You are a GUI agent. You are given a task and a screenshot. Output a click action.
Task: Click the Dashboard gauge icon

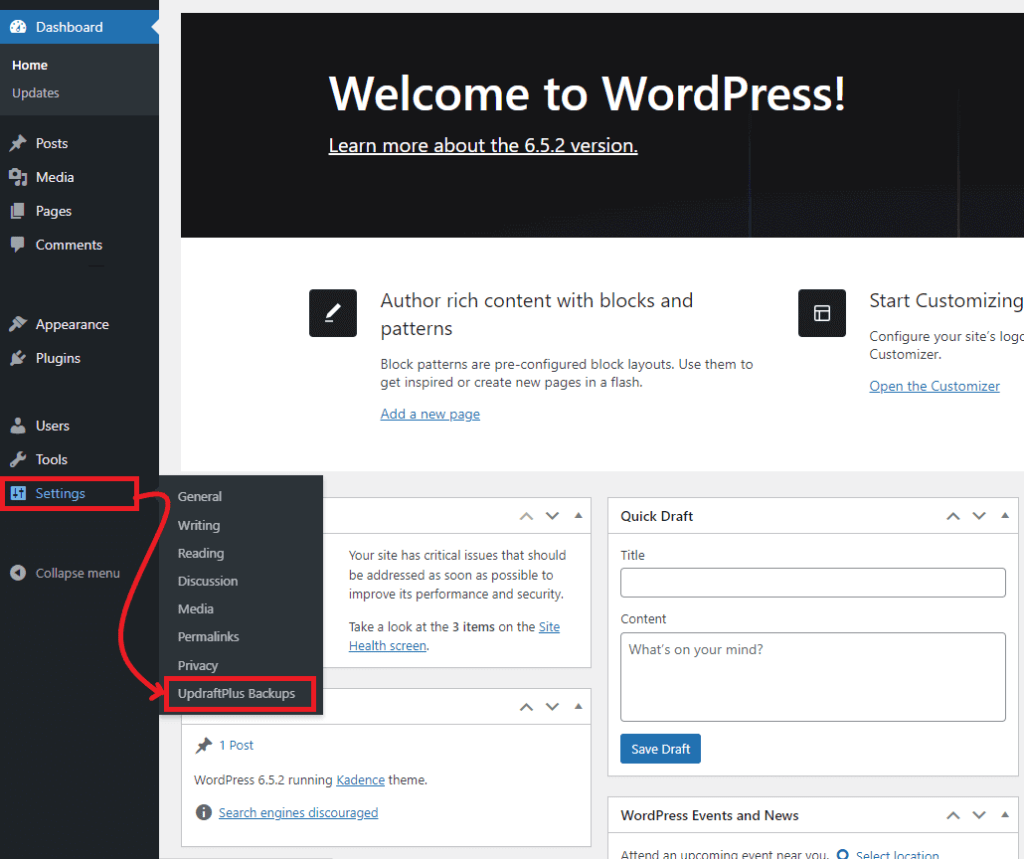coord(18,27)
